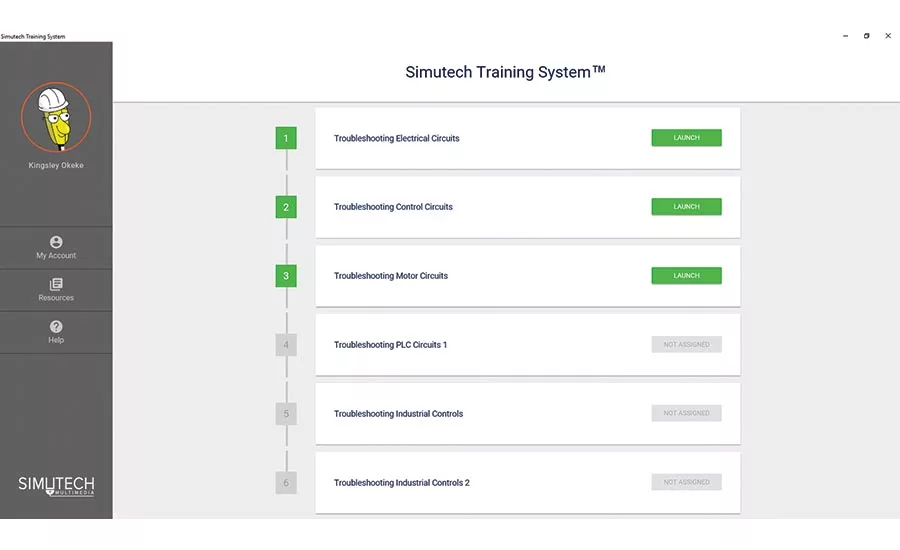
Task: Click the Kingsley Okeke username
Action: [56, 165]
